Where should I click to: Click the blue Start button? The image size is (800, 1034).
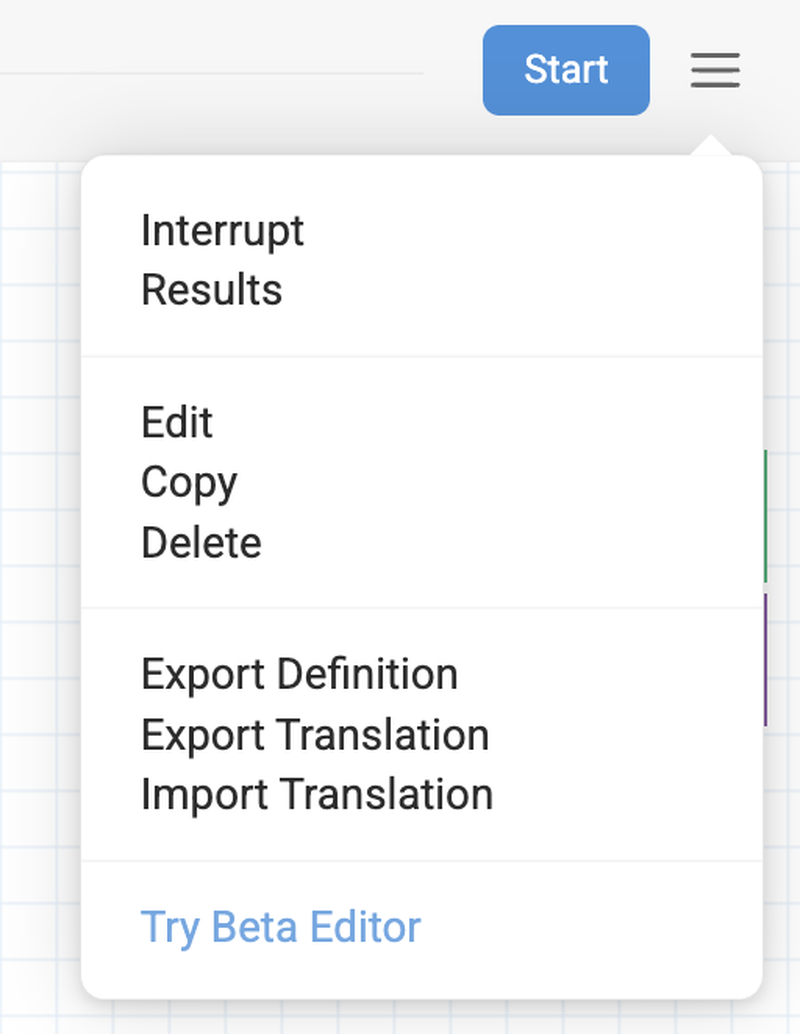566,70
